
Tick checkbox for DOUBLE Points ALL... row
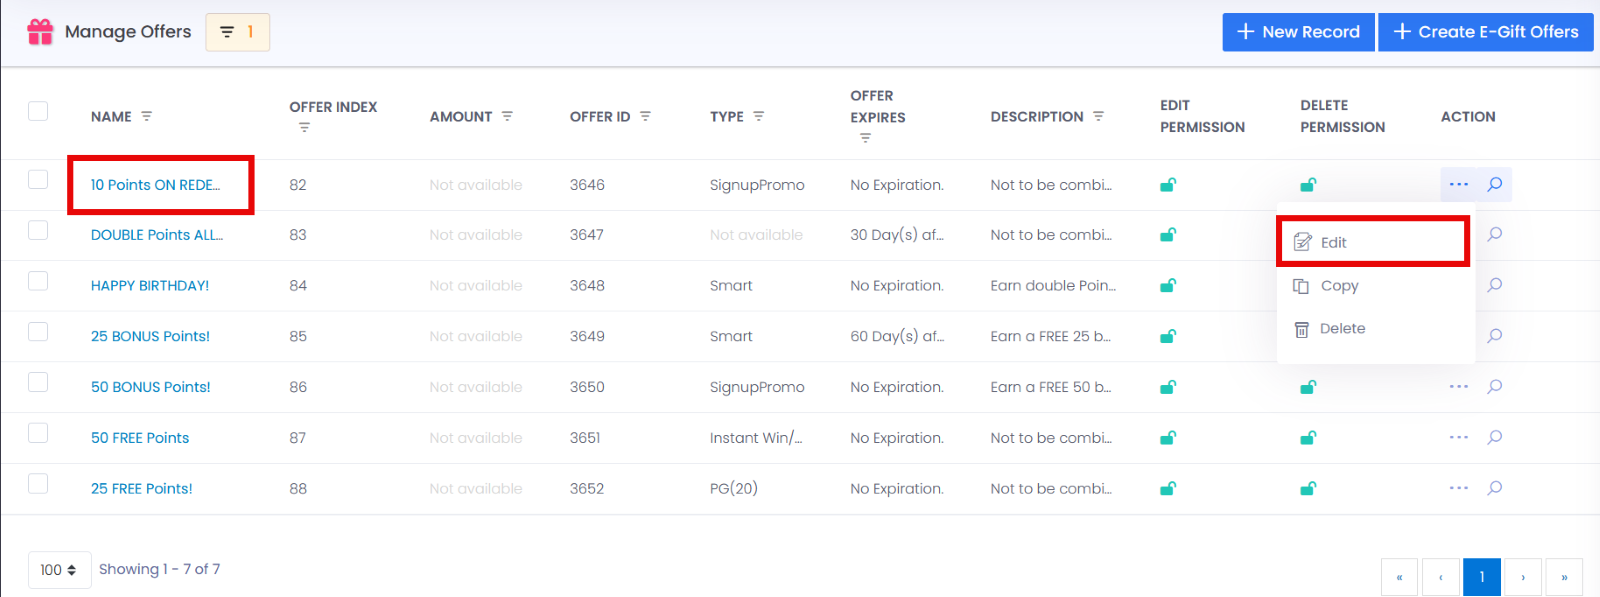(38, 230)
